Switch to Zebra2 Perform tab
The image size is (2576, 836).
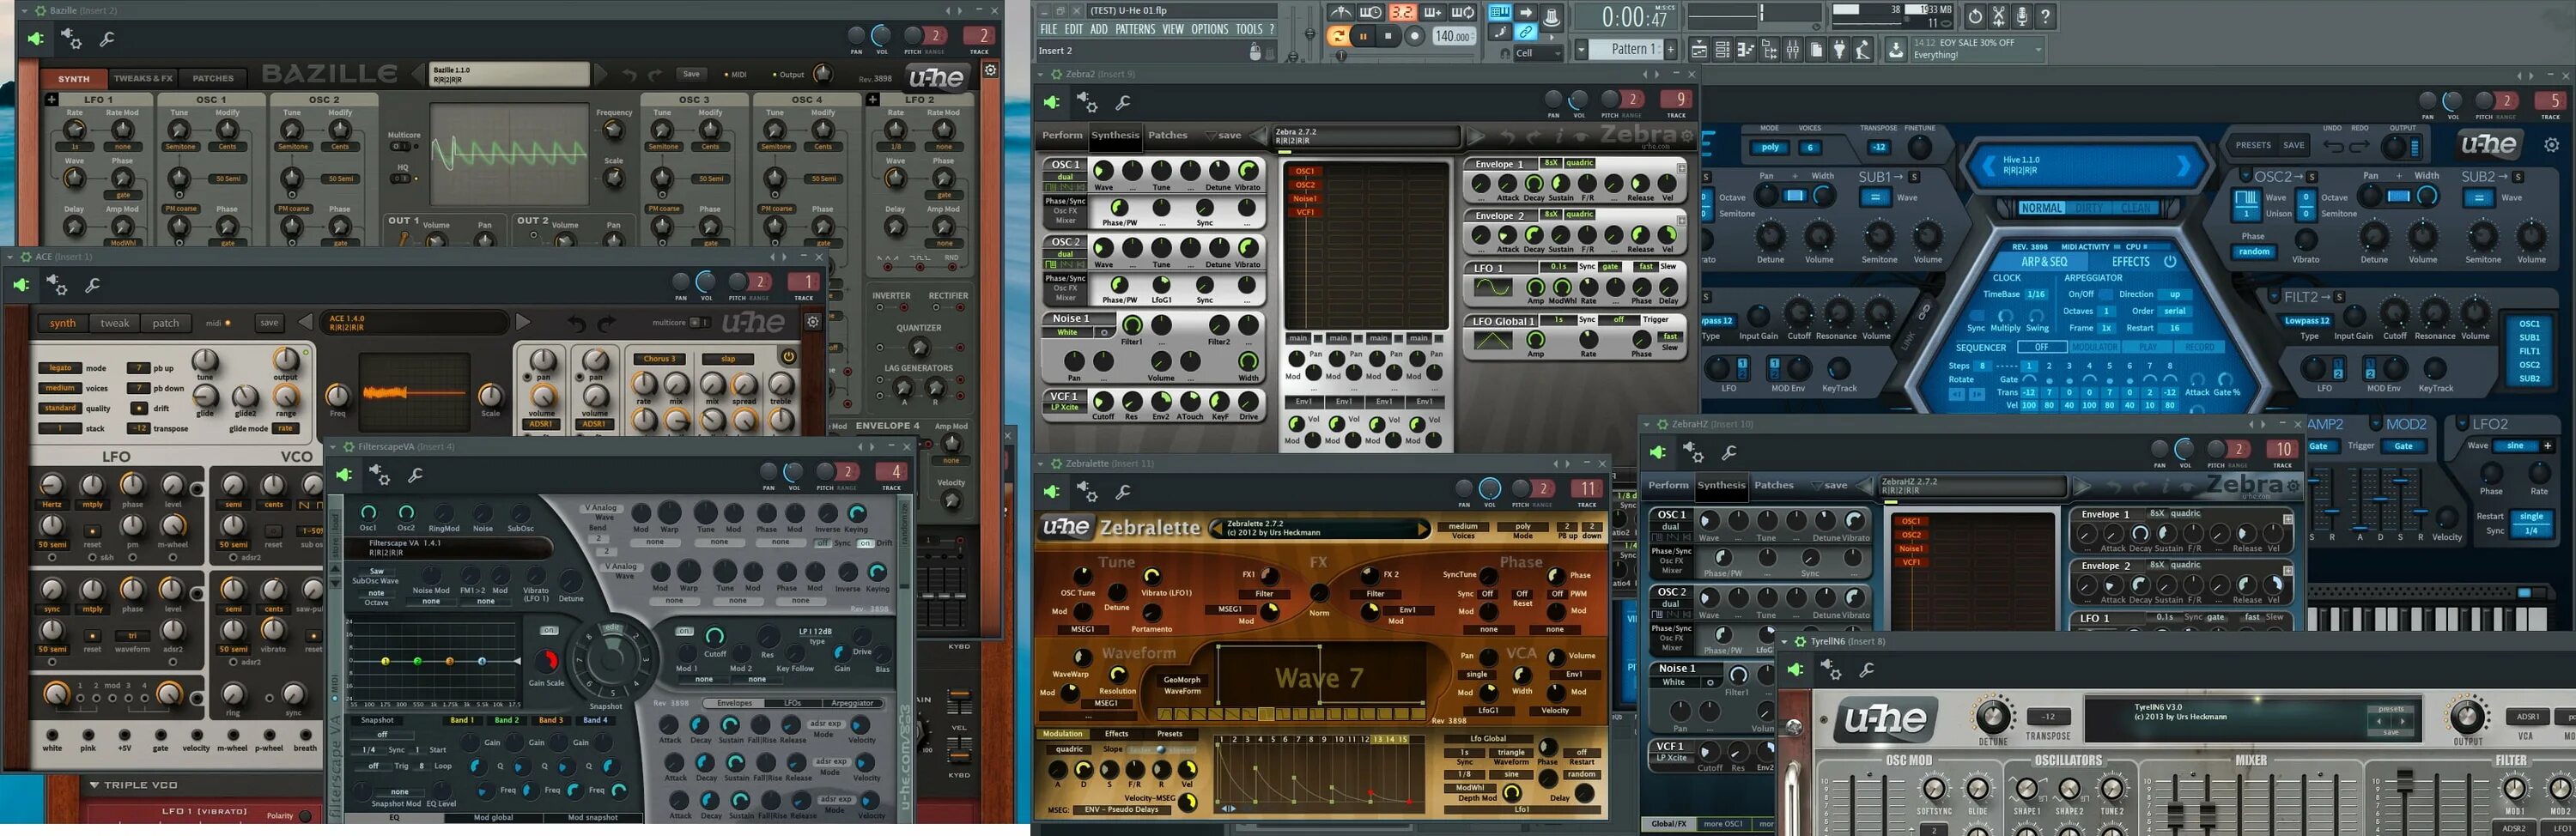point(1063,136)
